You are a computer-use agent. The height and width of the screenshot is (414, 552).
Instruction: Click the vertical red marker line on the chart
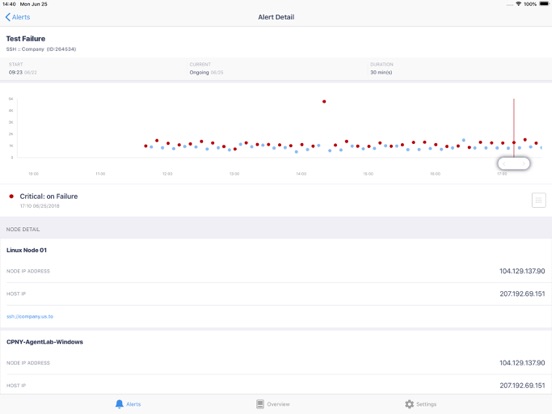[514, 127]
